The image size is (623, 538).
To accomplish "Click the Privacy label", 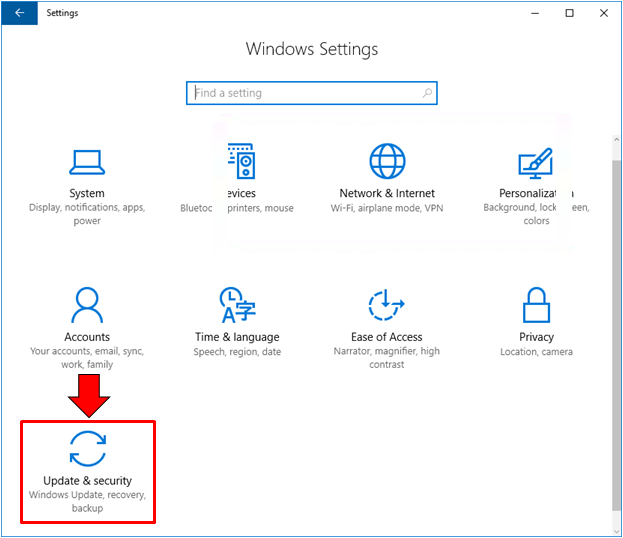I will [536, 337].
